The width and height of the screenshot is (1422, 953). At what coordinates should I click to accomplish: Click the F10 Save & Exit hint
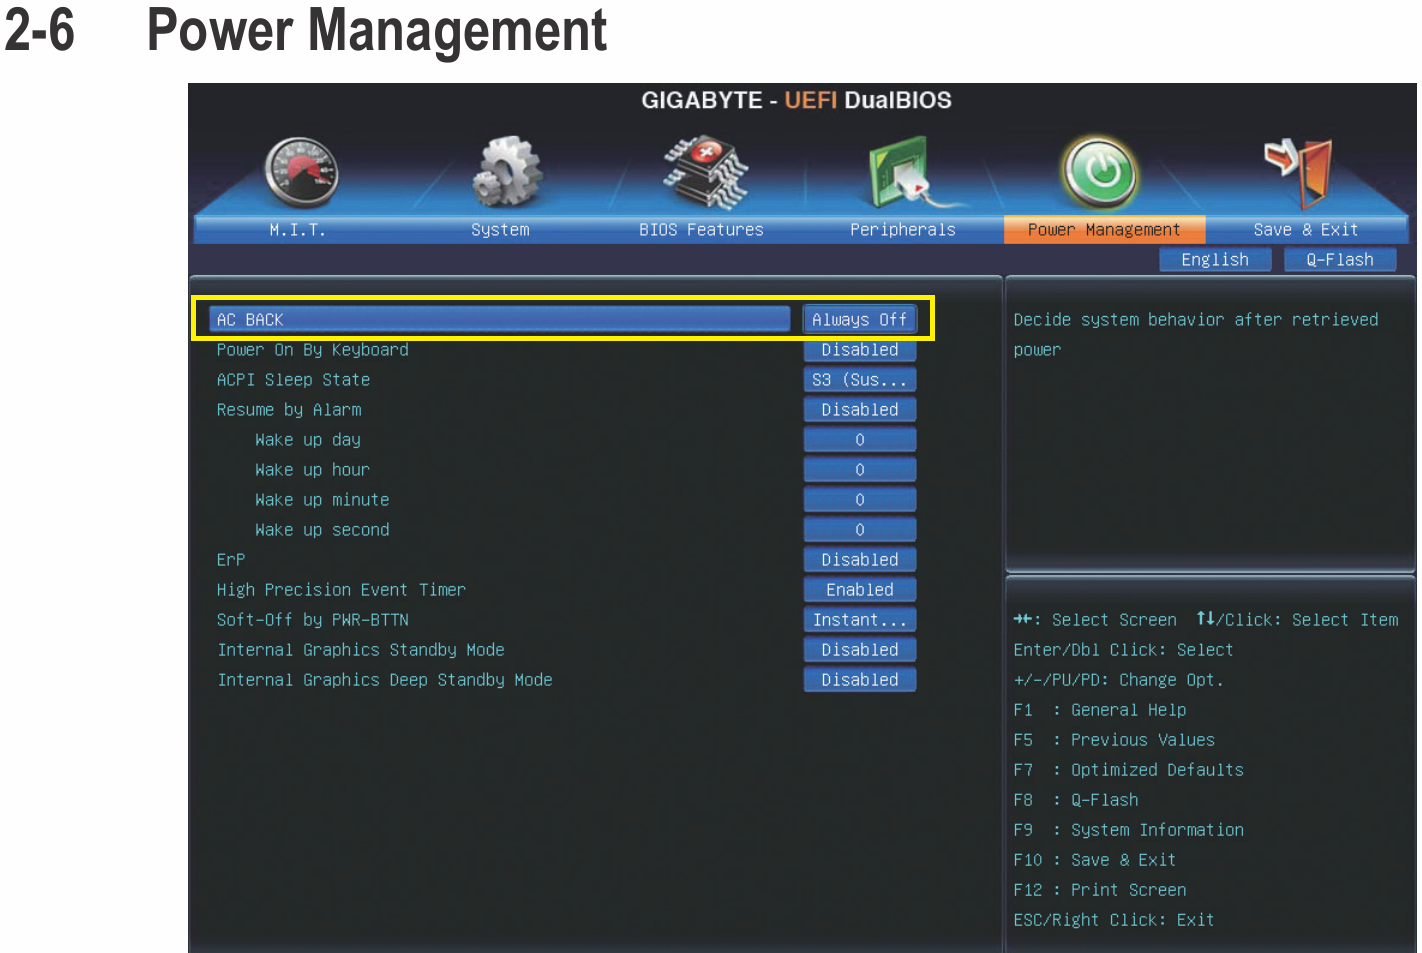pyautogui.click(x=1095, y=860)
